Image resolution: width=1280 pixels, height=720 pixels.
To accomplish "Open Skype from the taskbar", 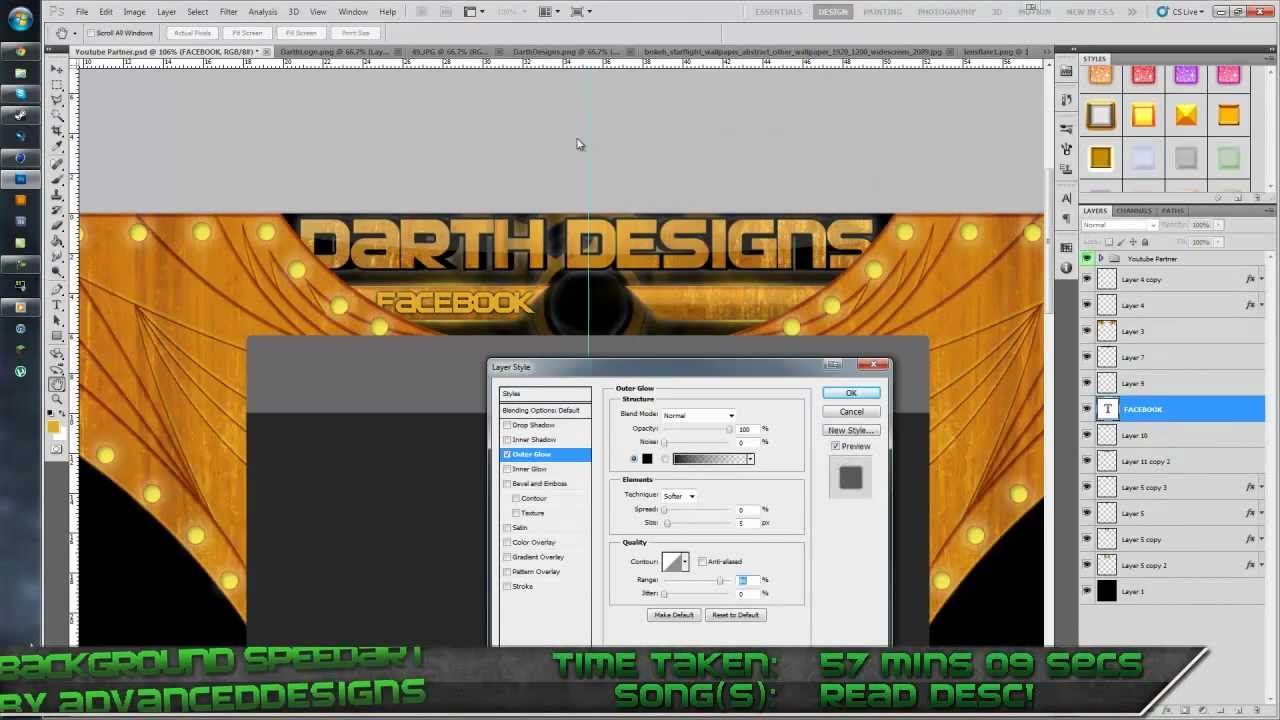I will click(20, 95).
